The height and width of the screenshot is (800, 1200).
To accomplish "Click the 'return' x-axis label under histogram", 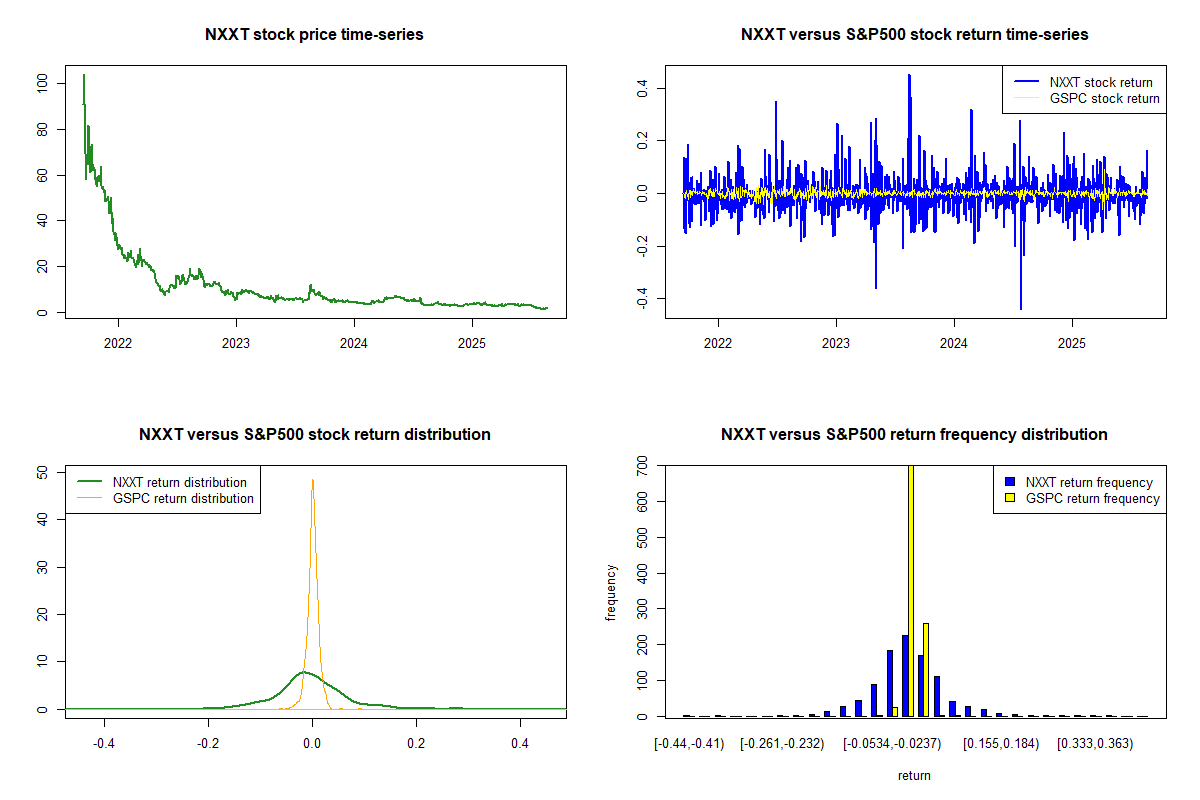I will click(x=914, y=775).
